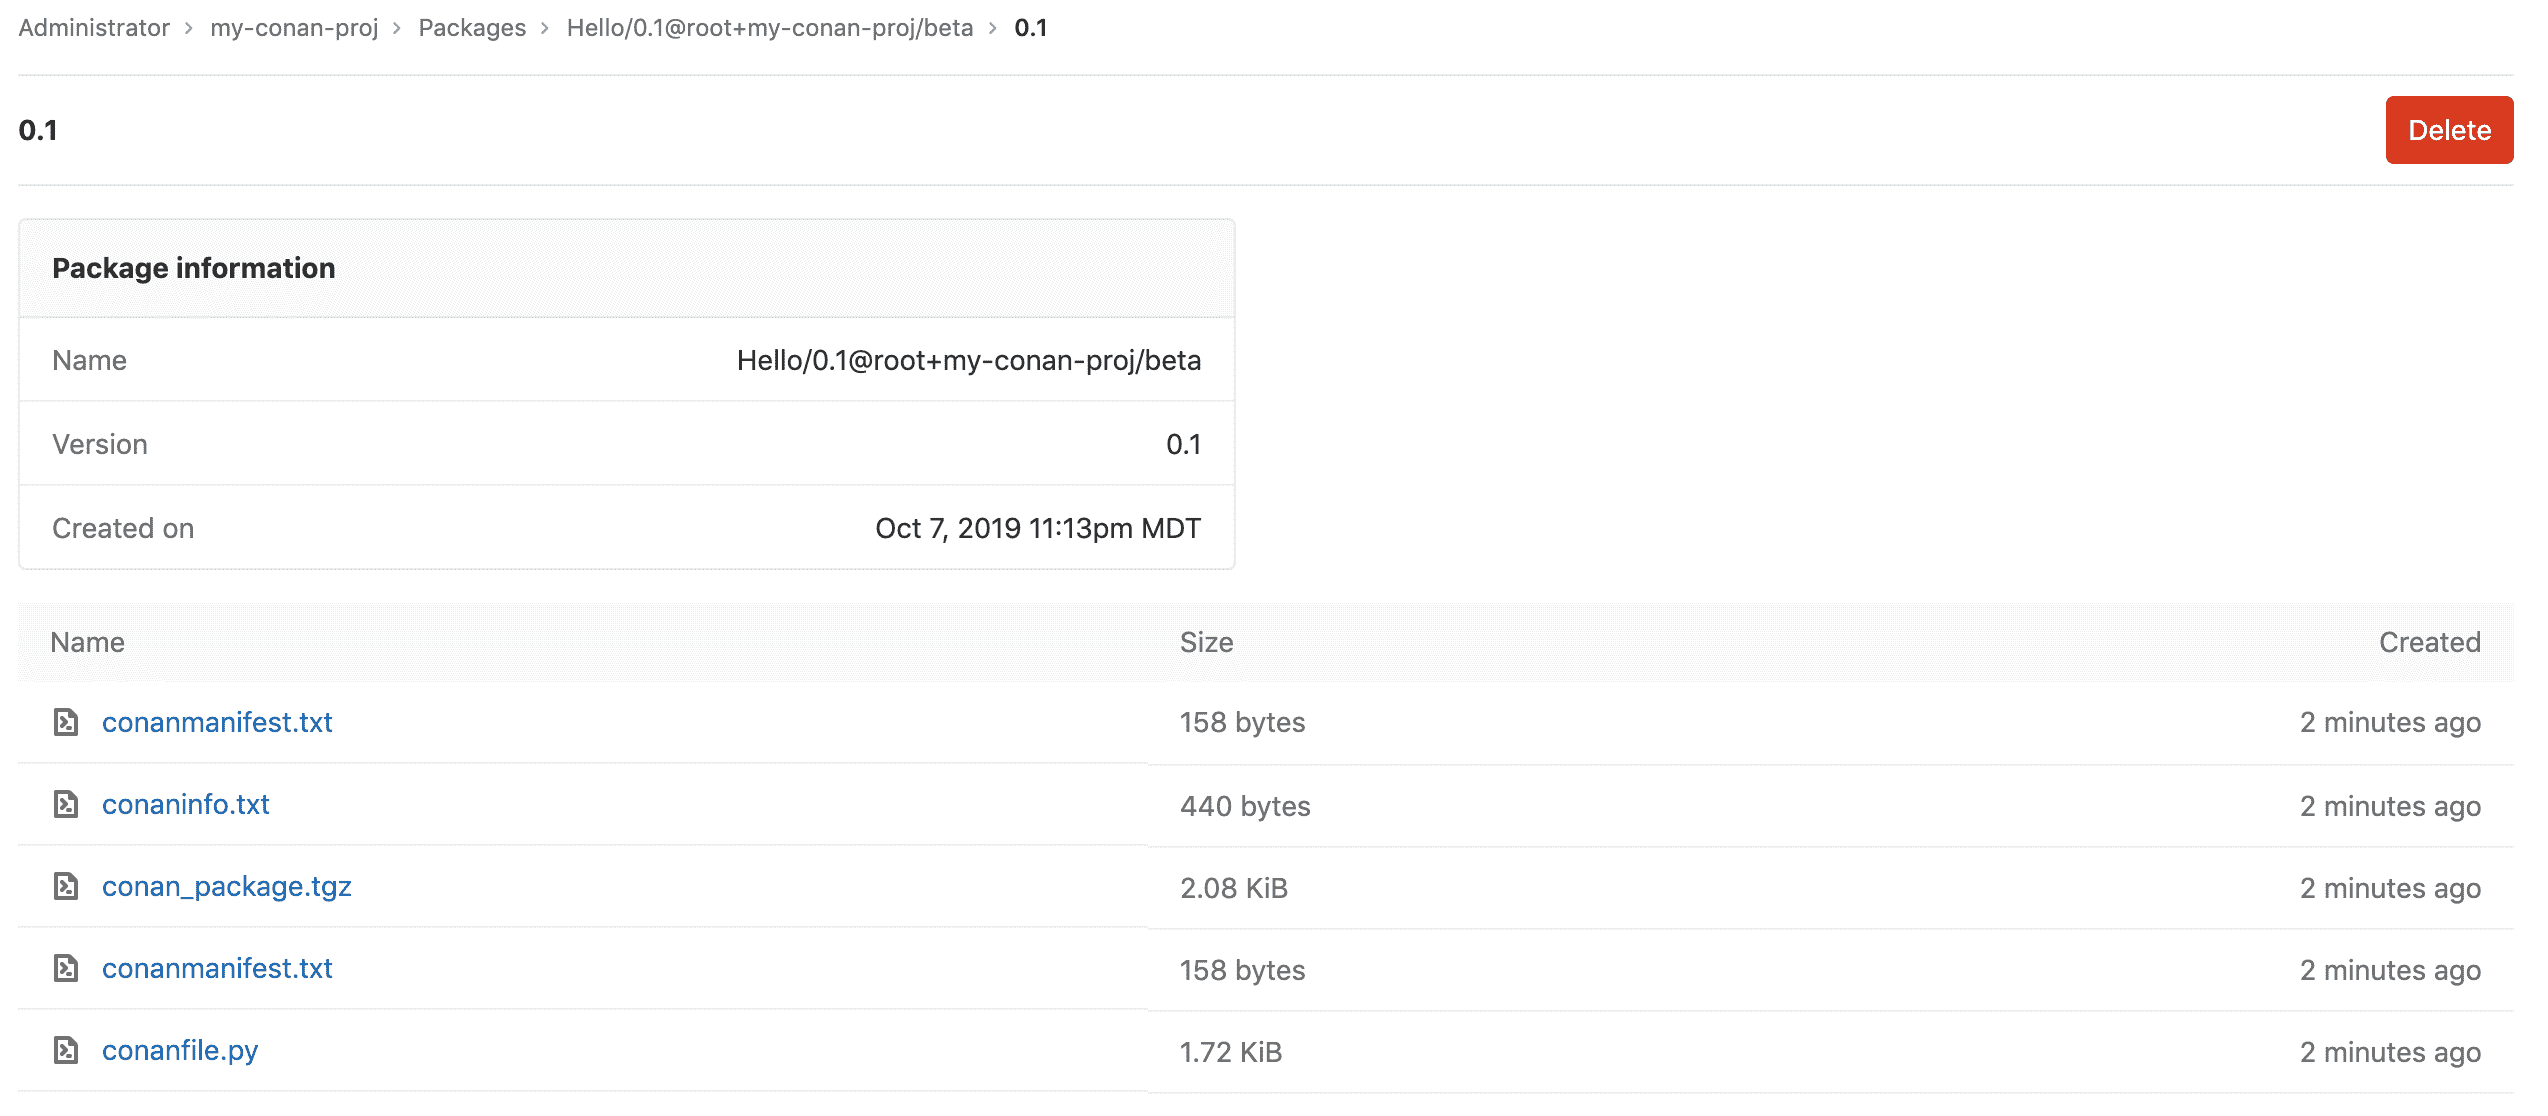Click the file icon beside conanfile.py
This screenshot has width=2548, height=1116.
coord(66,1050)
